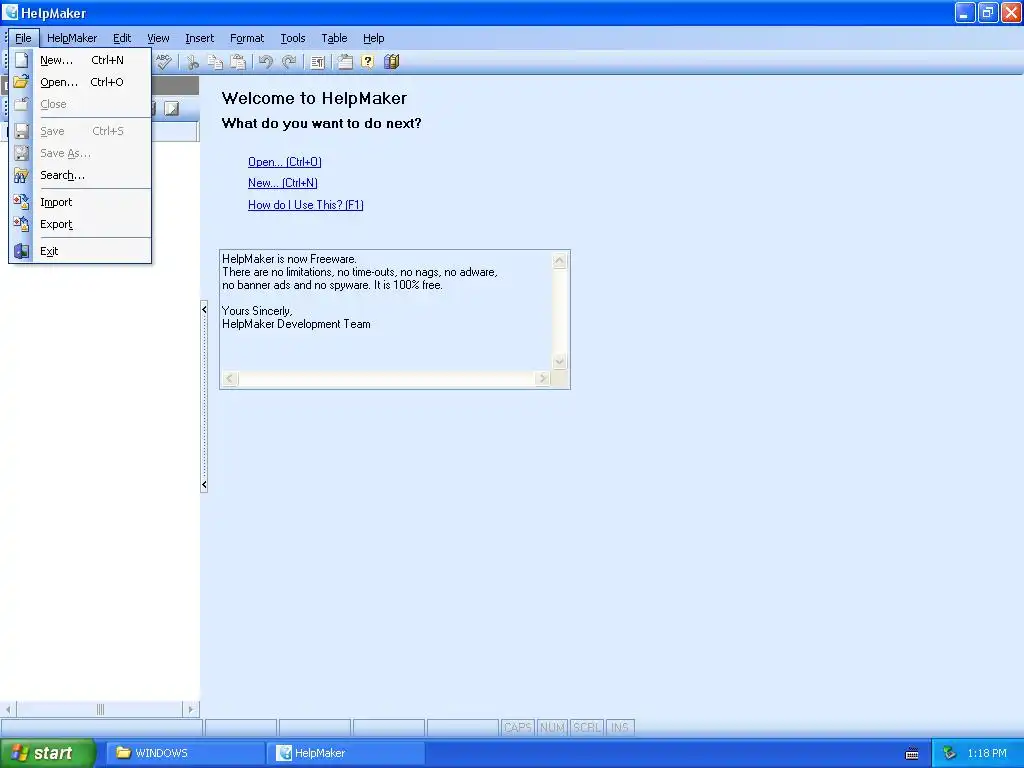Click the blank page icon beside New

[21, 60]
